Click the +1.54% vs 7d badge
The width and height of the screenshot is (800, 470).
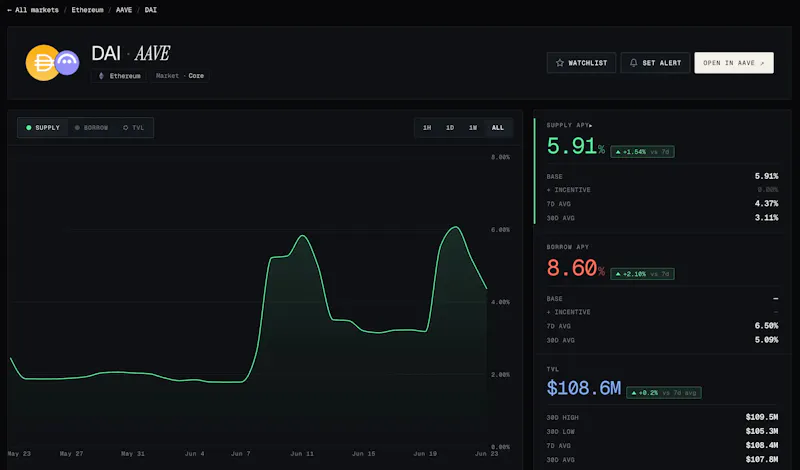[642, 152]
